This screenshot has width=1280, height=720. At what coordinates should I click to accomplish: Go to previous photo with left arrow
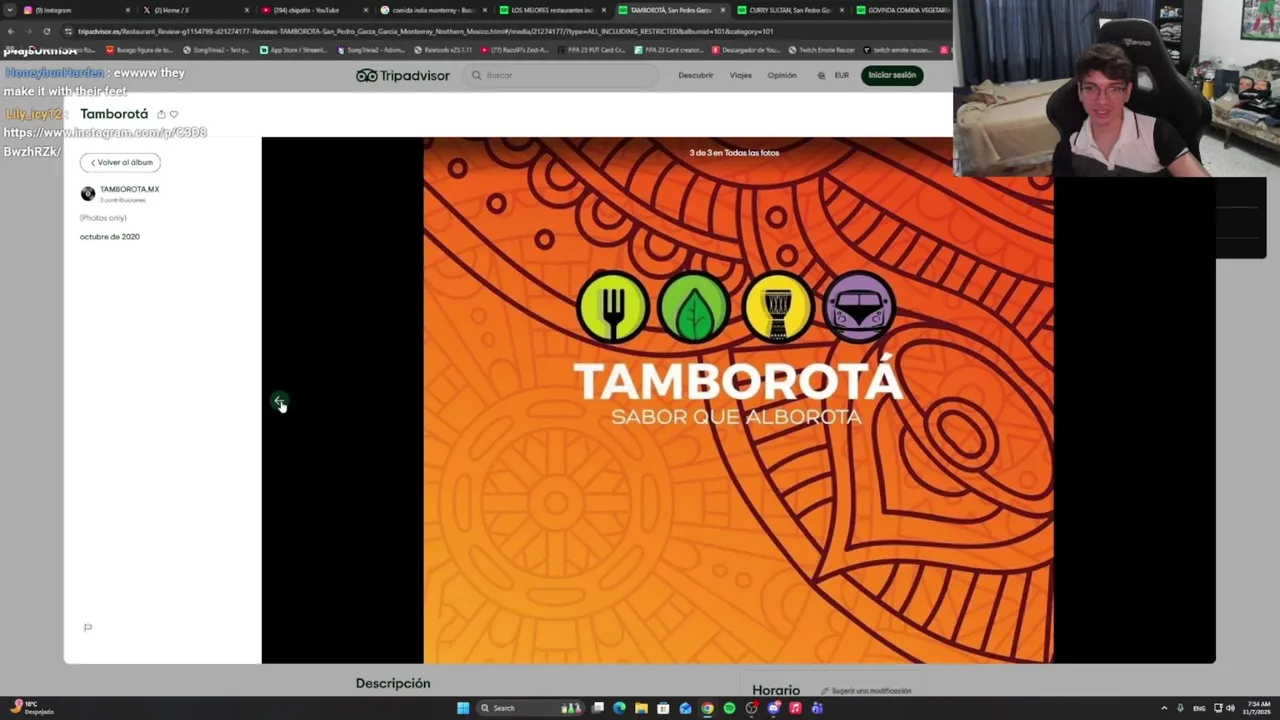click(279, 401)
